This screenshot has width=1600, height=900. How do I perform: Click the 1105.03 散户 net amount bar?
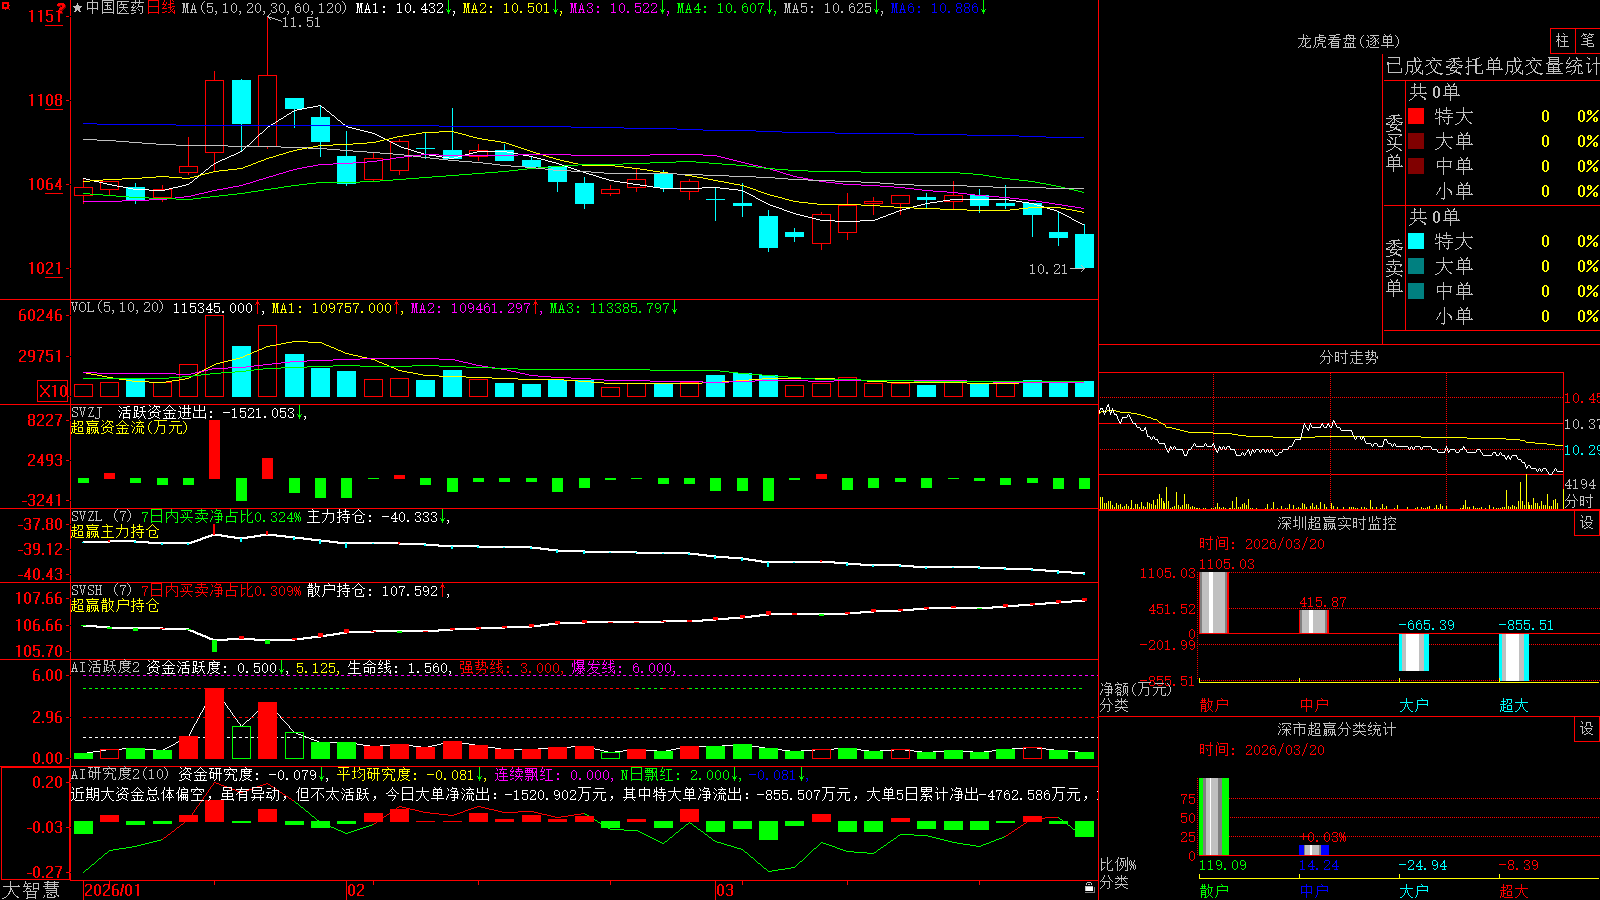tap(1214, 602)
